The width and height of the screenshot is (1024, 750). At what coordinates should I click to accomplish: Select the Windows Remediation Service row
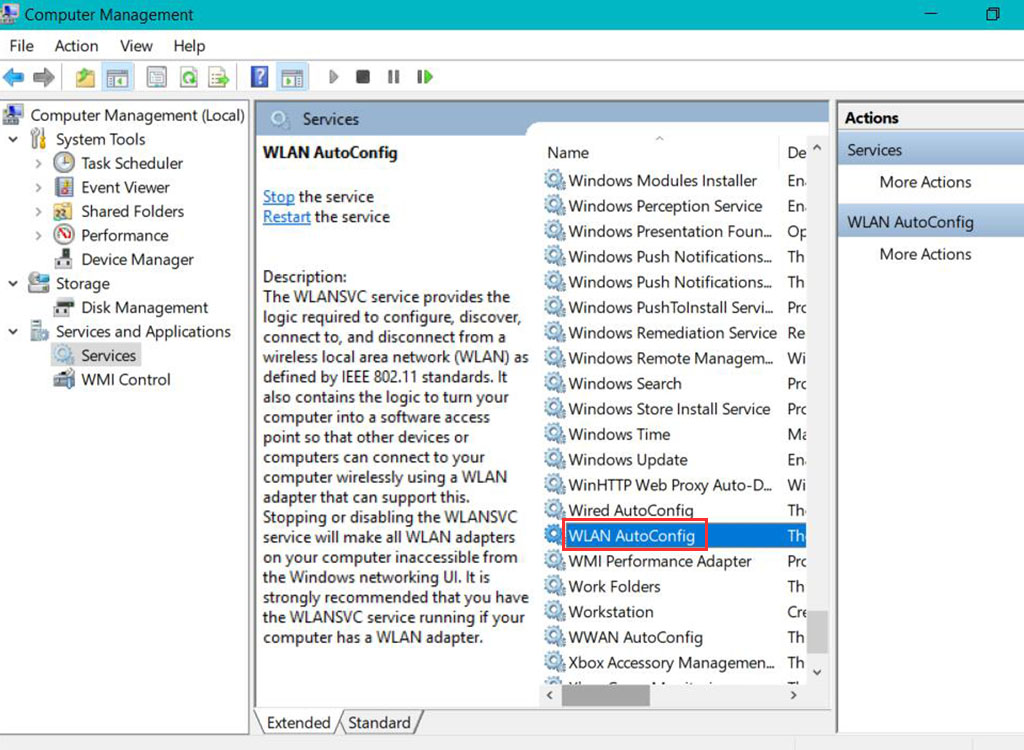point(675,333)
